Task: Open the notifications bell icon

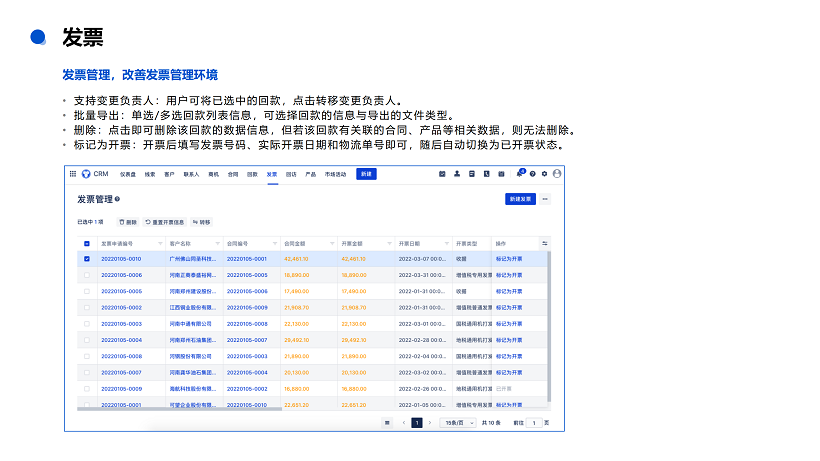Action: pos(519,174)
